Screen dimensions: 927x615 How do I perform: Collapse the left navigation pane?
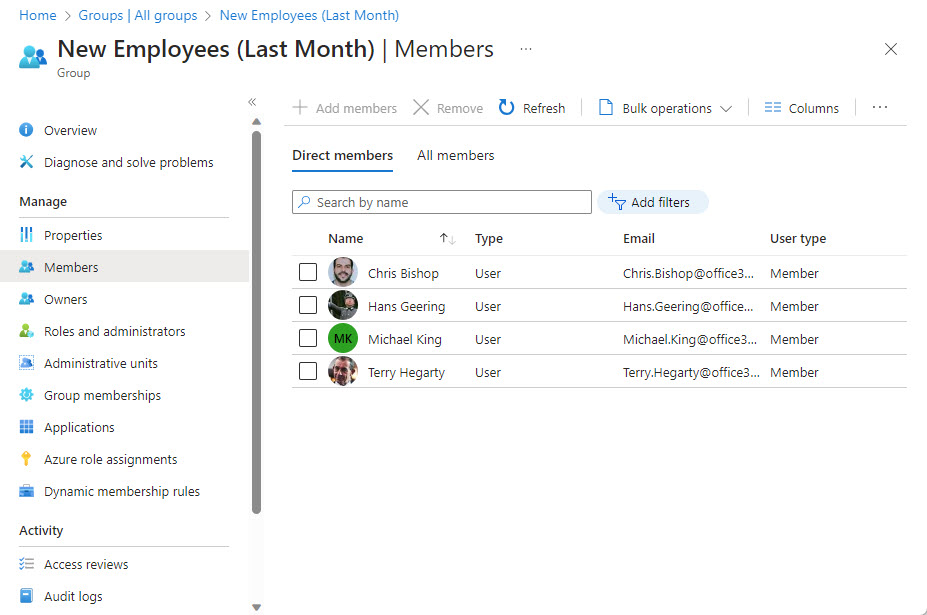tap(252, 102)
